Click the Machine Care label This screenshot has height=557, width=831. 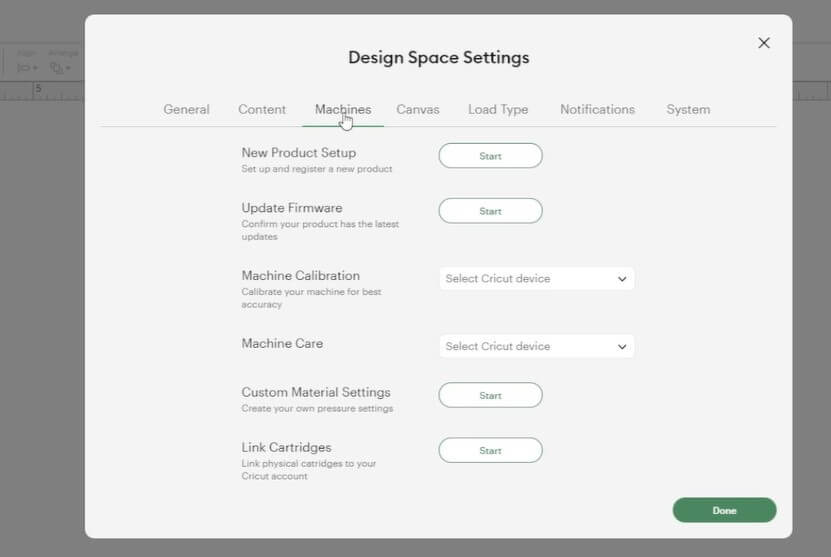pyautogui.click(x=282, y=343)
